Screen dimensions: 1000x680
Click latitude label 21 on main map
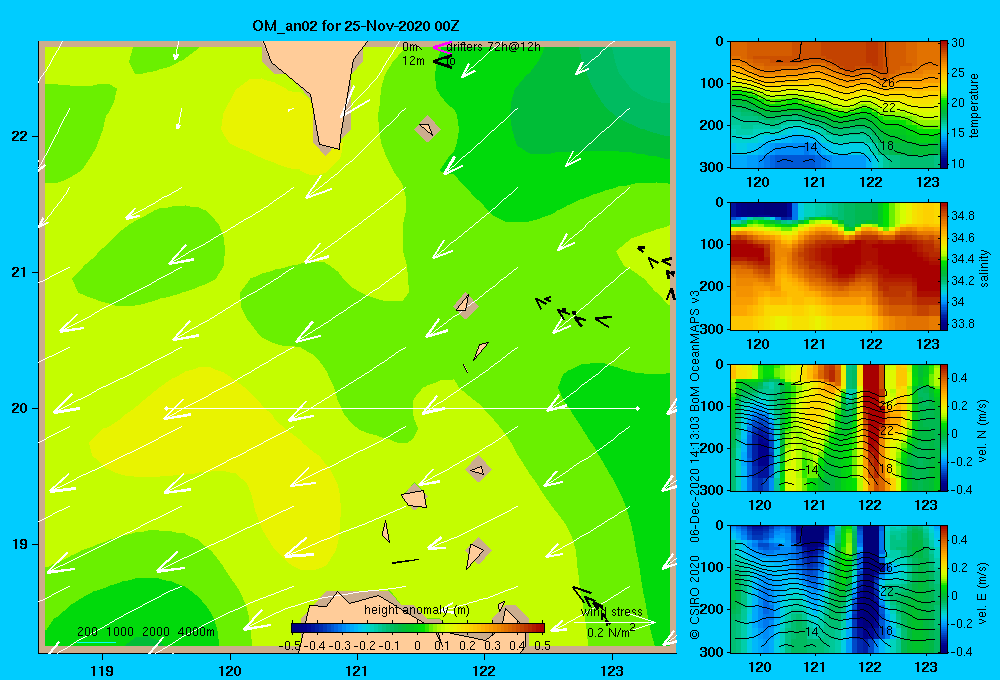(19, 272)
